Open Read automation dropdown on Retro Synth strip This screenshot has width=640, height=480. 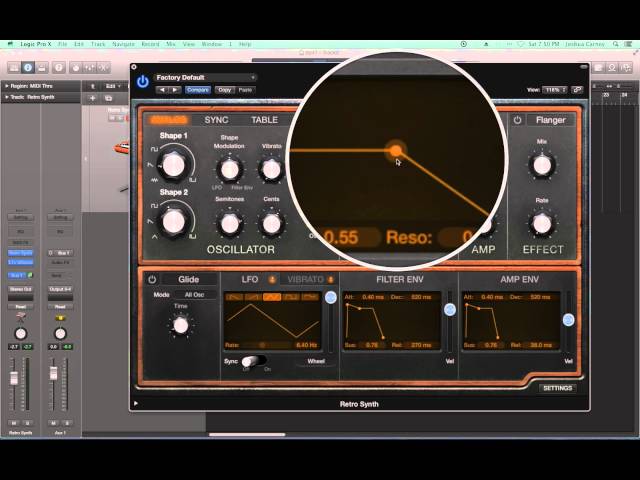[20, 307]
